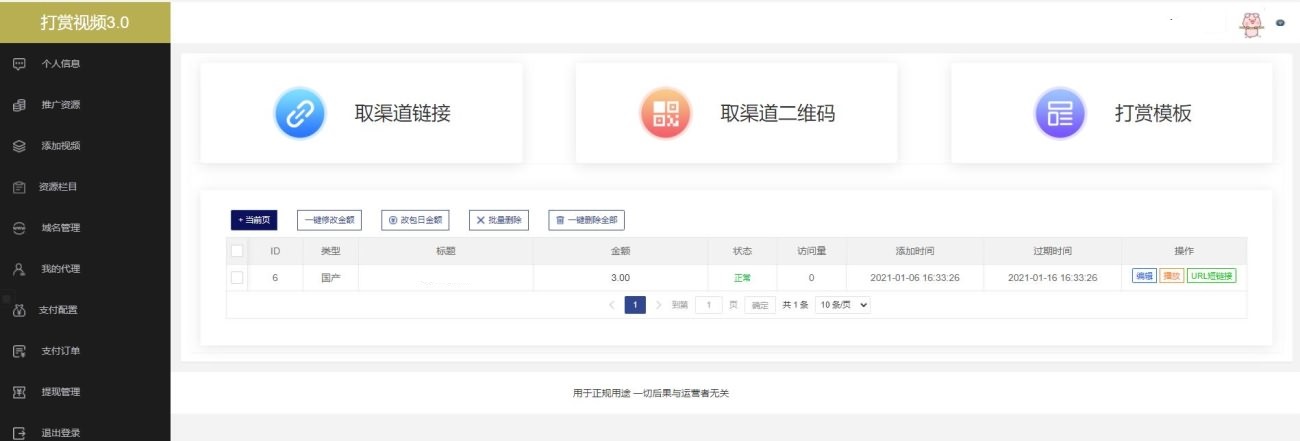Screen dimensions: 1300x441
Task: Click the 改包日金额 button
Action: pyautogui.click(x=414, y=220)
